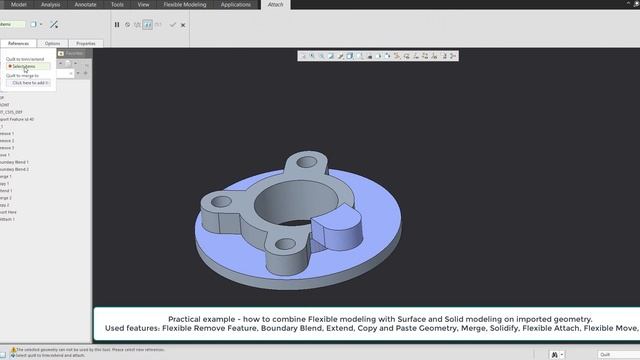Click the find binoculars status bar icon
Image resolution: width=640 pixels, height=360 pixels.
tap(554, 355)
